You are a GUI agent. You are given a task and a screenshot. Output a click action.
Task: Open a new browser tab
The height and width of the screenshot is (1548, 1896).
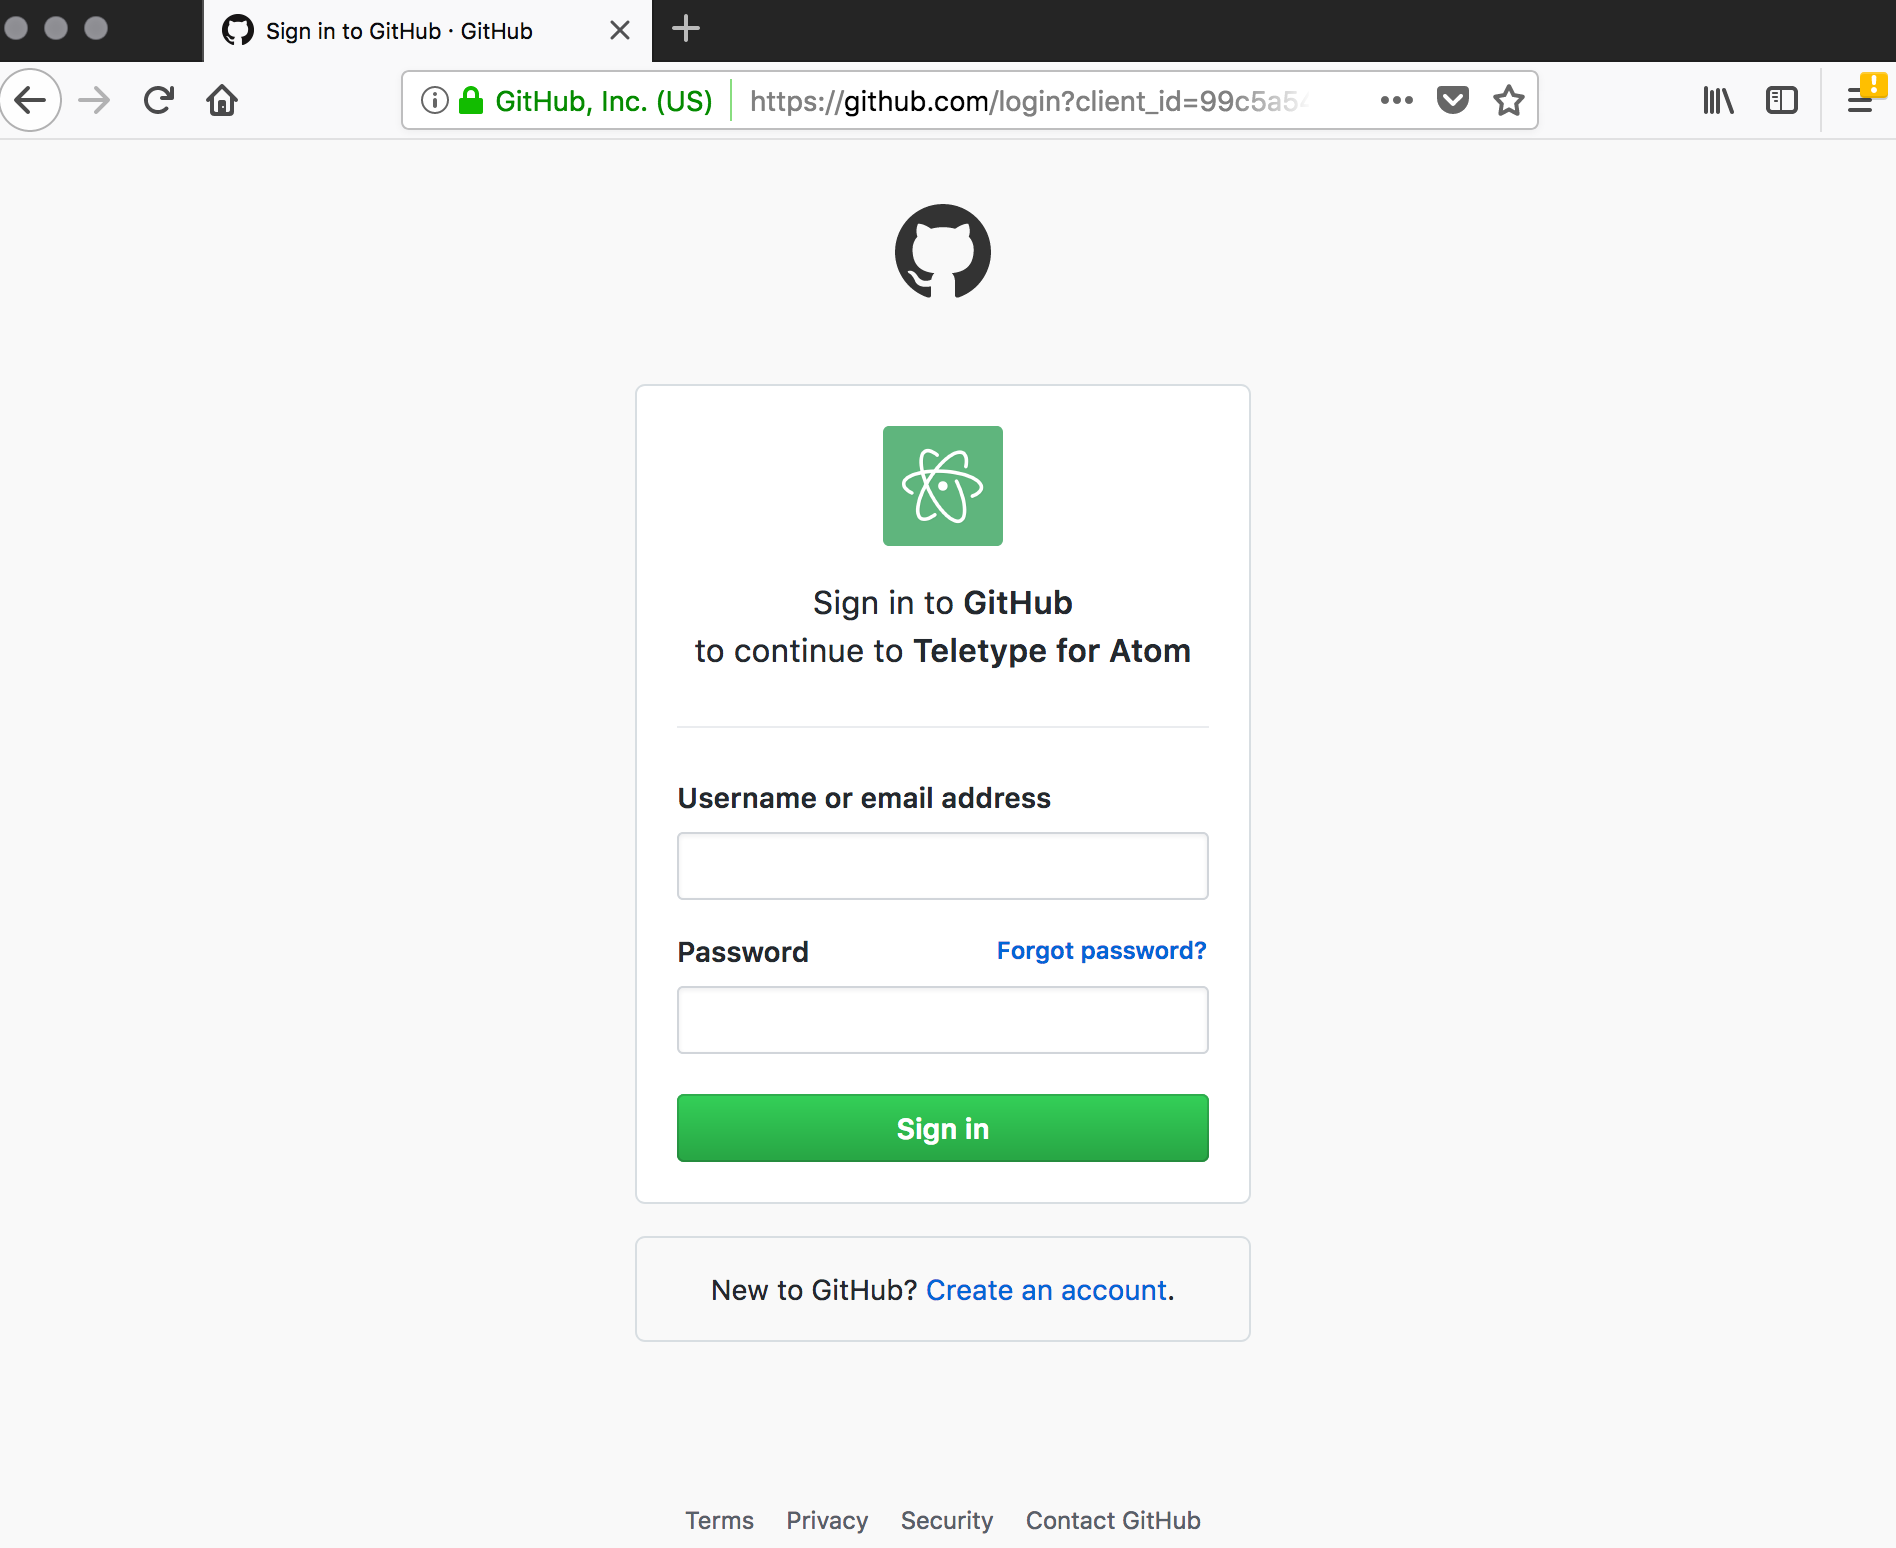pyautogui.click(x=685, y=30)
